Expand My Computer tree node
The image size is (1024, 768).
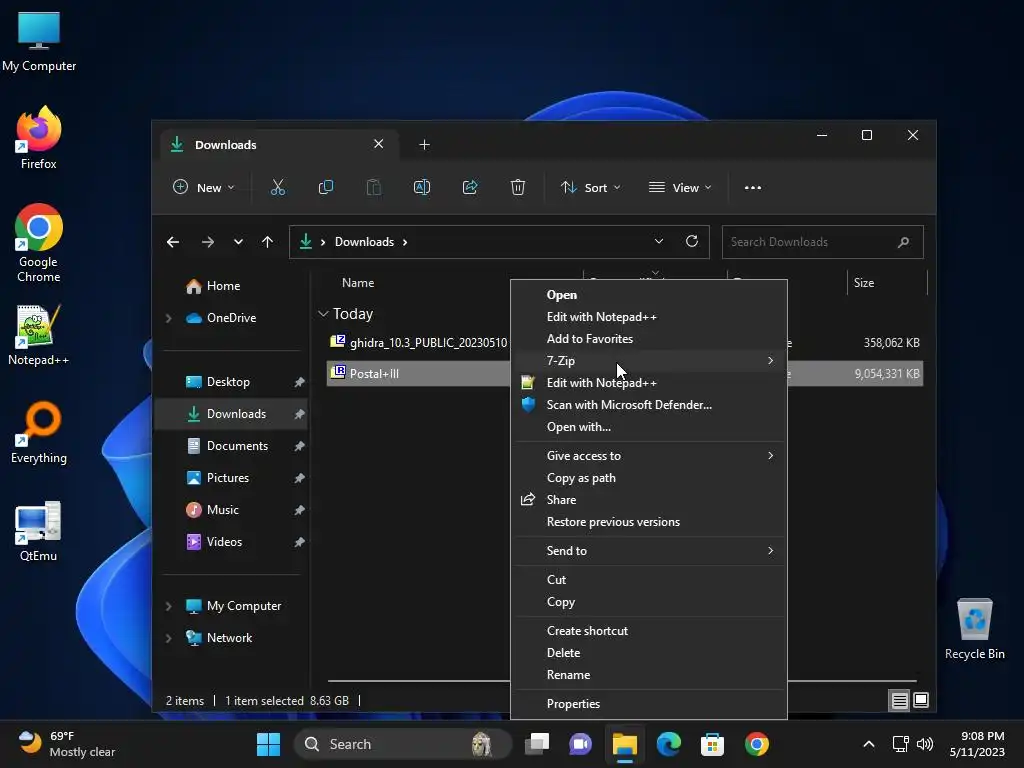point(168,606)
